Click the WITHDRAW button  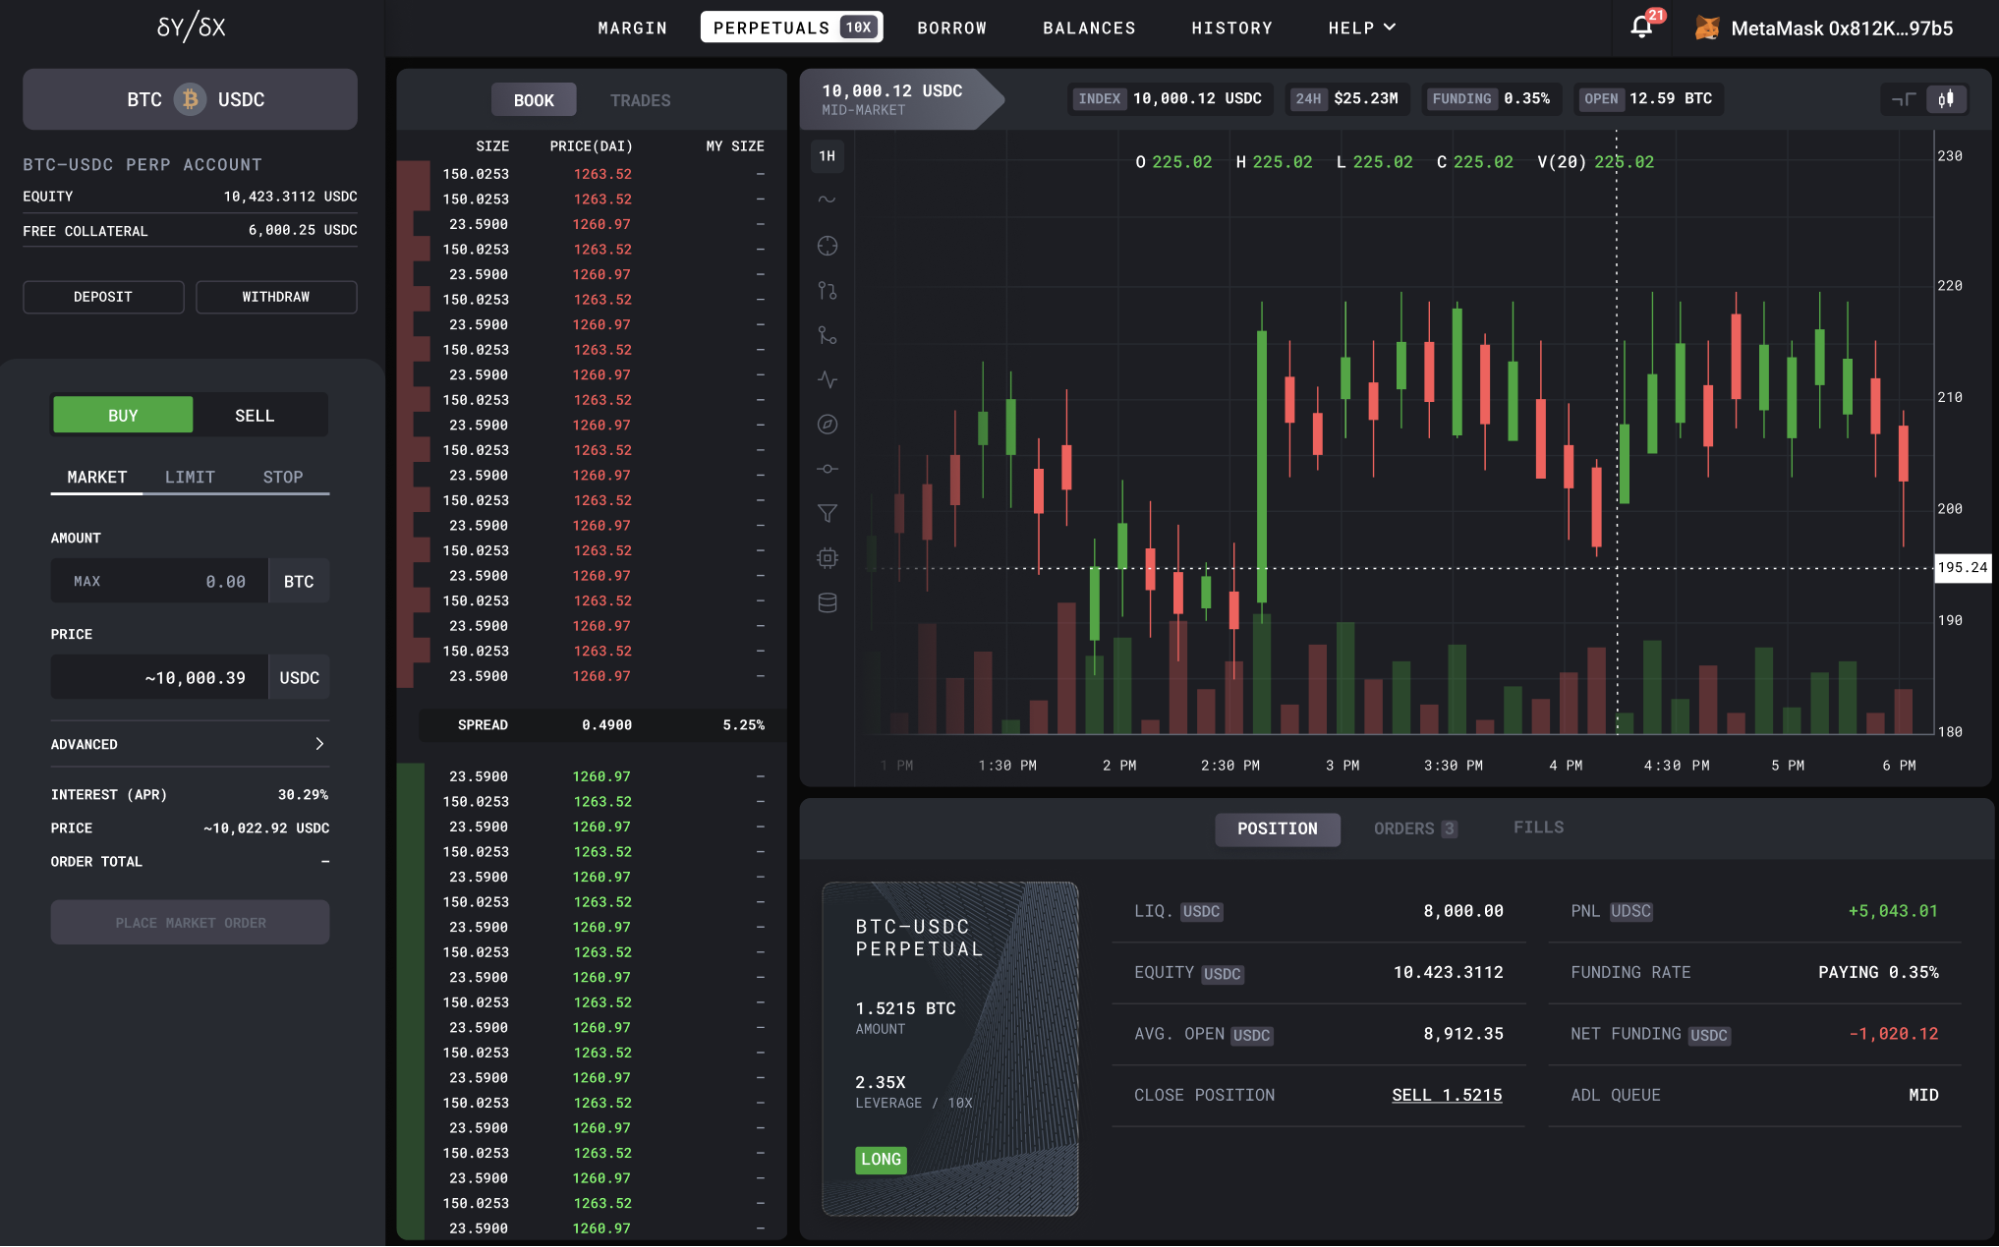276,297
